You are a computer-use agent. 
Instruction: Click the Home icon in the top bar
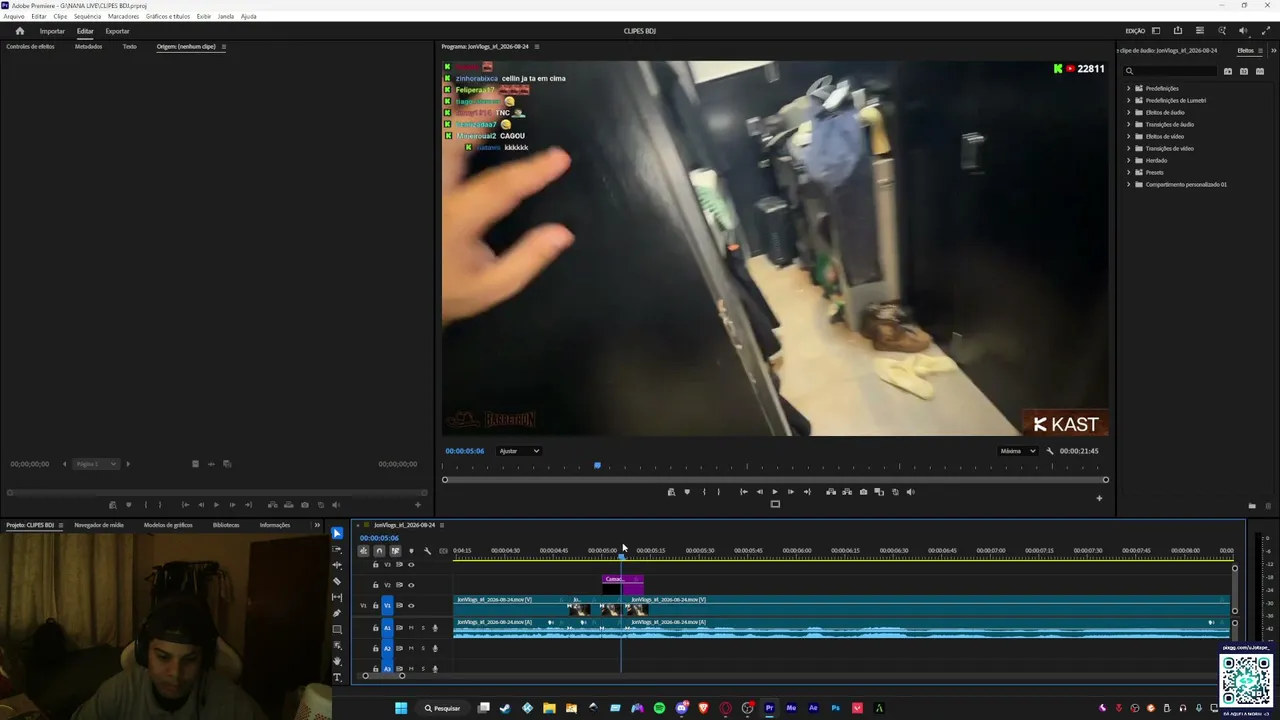point(19,31)
